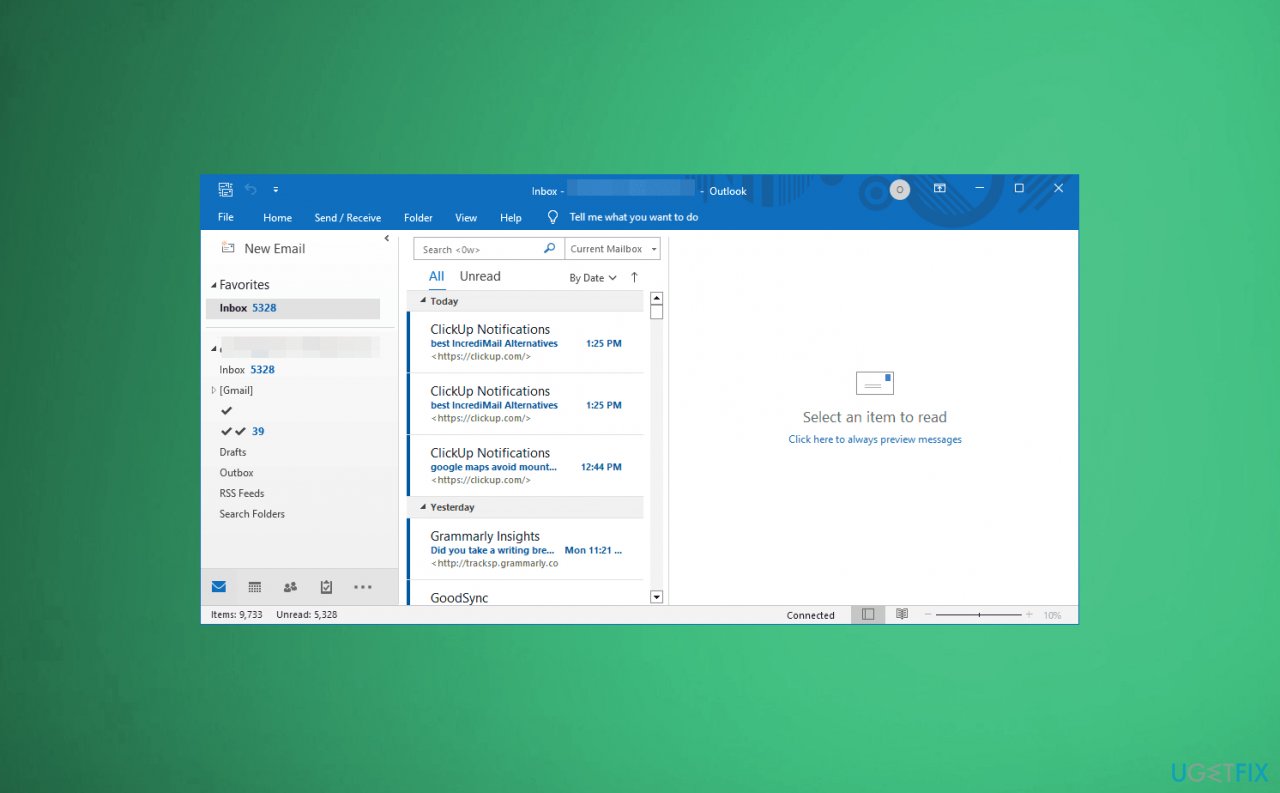Switch to the Mail view icon

click(219, 587)
